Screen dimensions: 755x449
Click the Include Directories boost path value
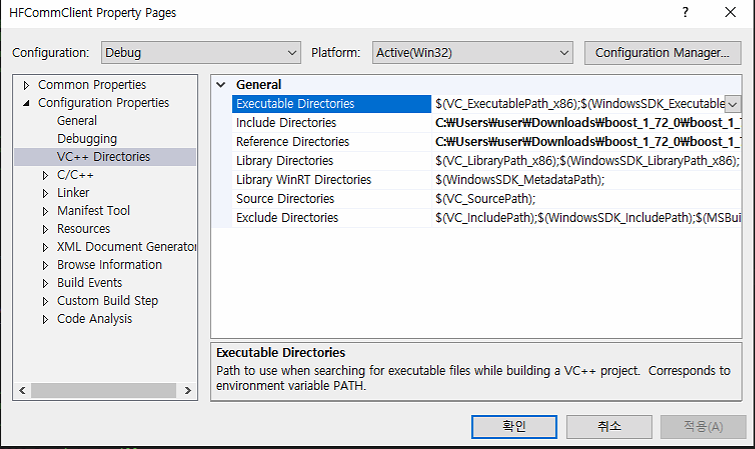tap(586, 123)
